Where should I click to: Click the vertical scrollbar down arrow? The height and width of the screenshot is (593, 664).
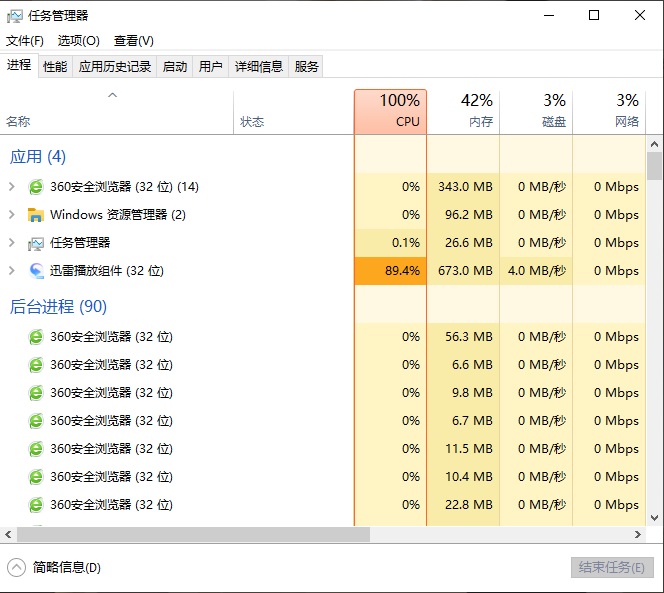[655, 518]
